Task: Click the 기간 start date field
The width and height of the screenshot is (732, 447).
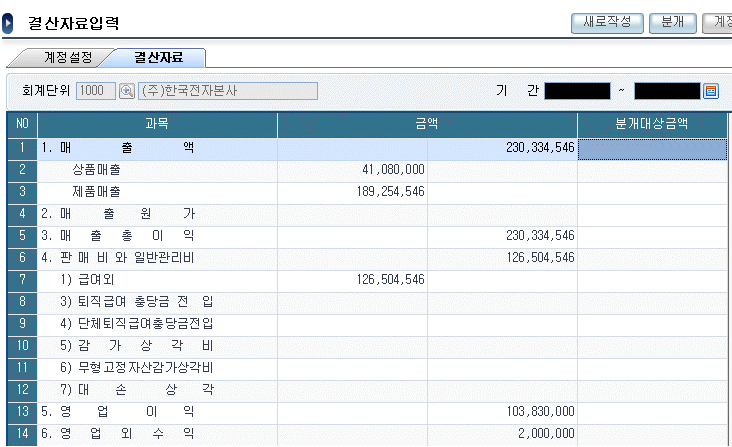Action: [x=577, y=91]
